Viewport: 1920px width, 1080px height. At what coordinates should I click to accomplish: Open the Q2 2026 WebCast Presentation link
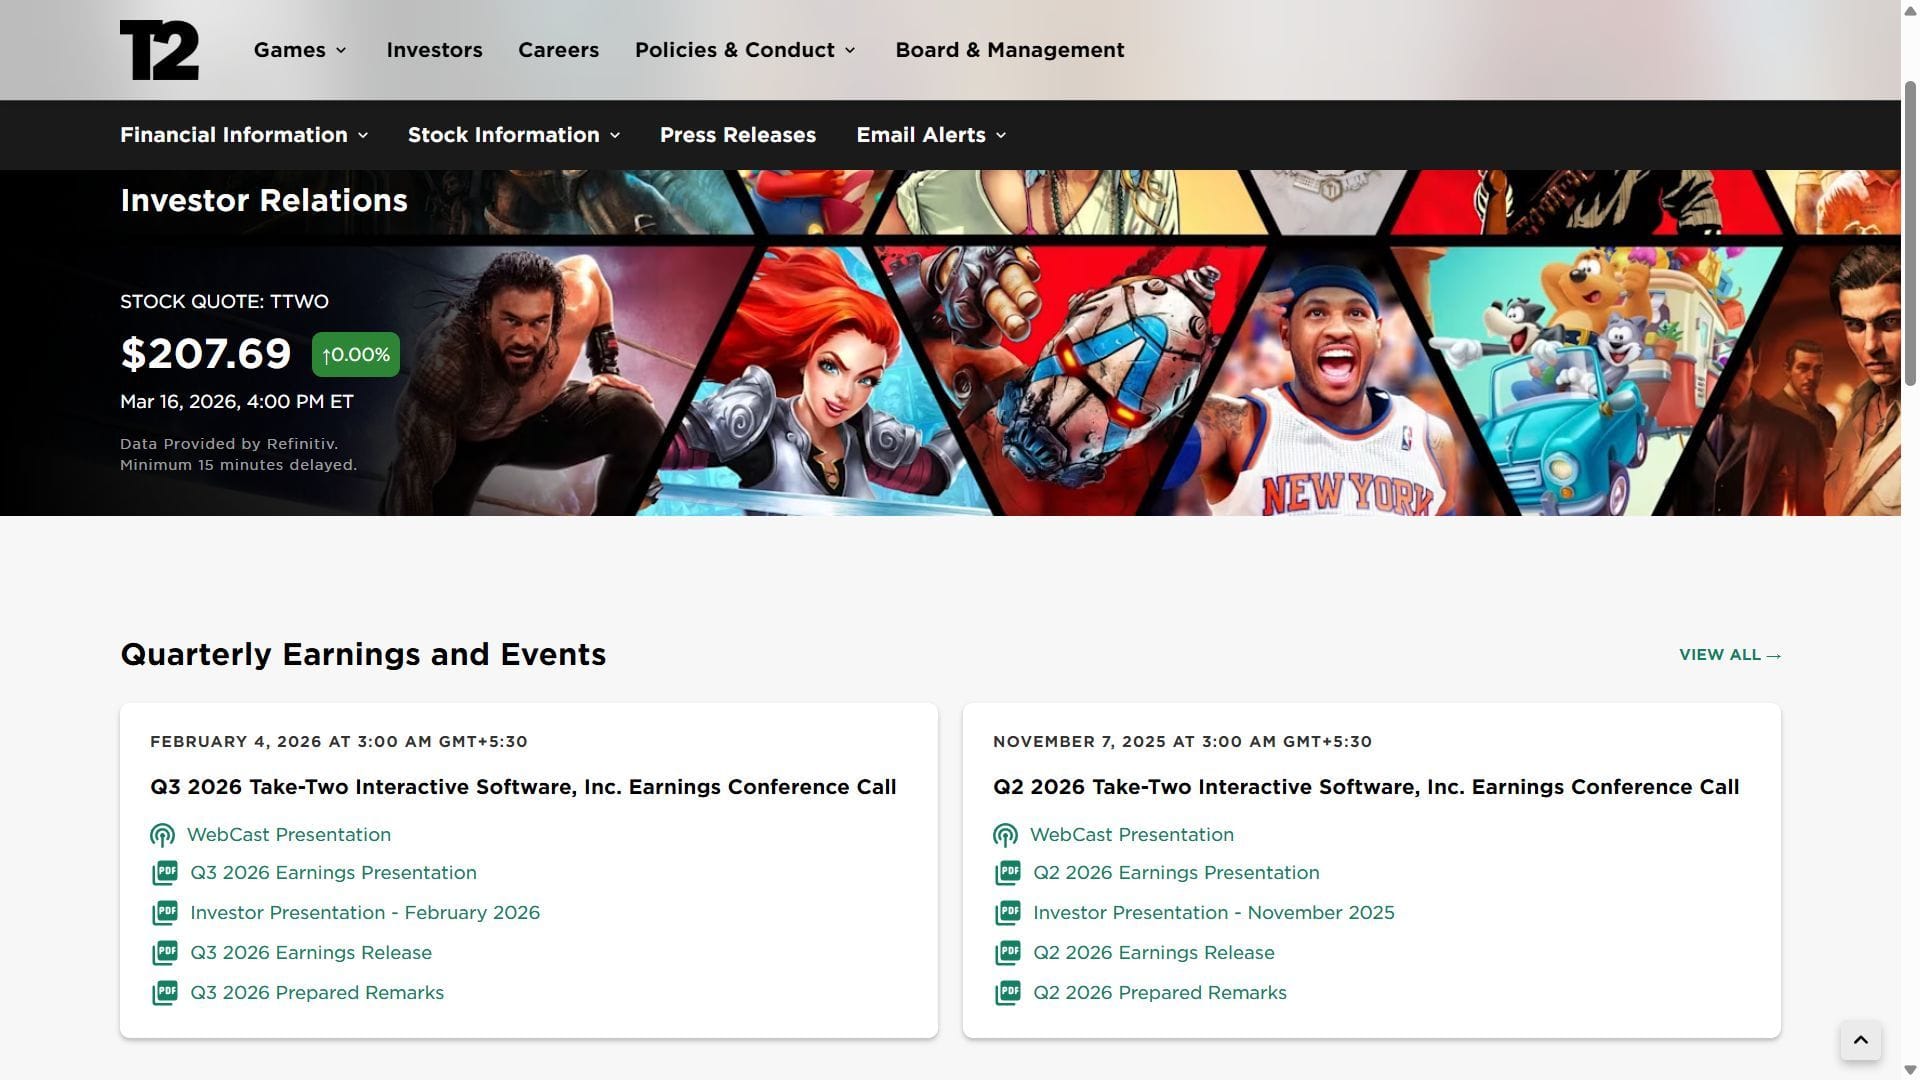tap(1132, 835)
